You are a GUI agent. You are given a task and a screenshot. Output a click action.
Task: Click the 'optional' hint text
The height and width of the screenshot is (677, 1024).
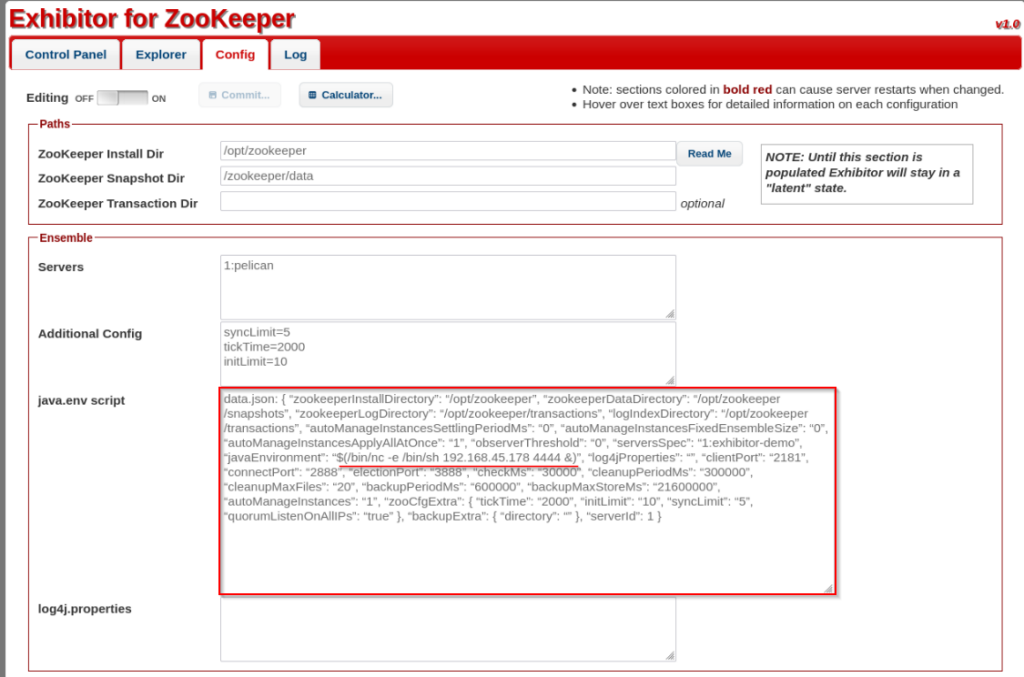(702, 204)
